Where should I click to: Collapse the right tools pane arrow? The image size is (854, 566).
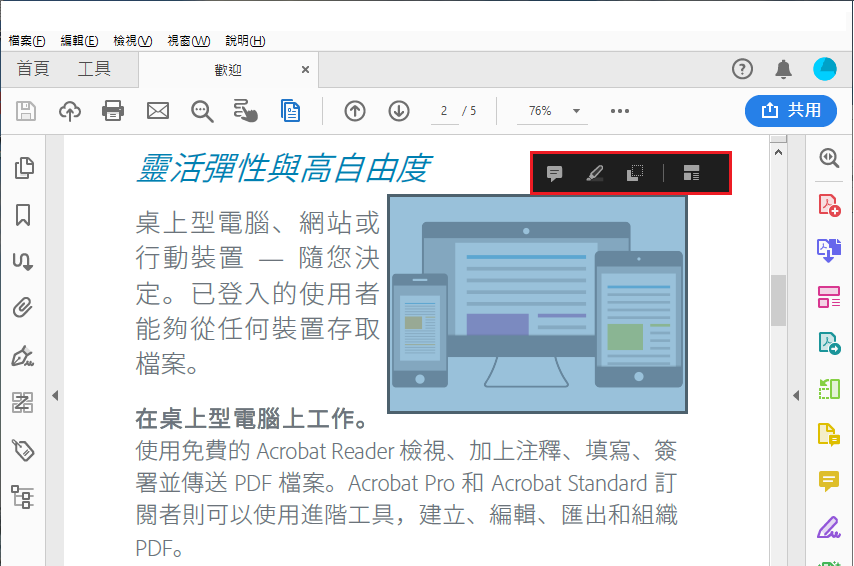click(x=796, y=395)
